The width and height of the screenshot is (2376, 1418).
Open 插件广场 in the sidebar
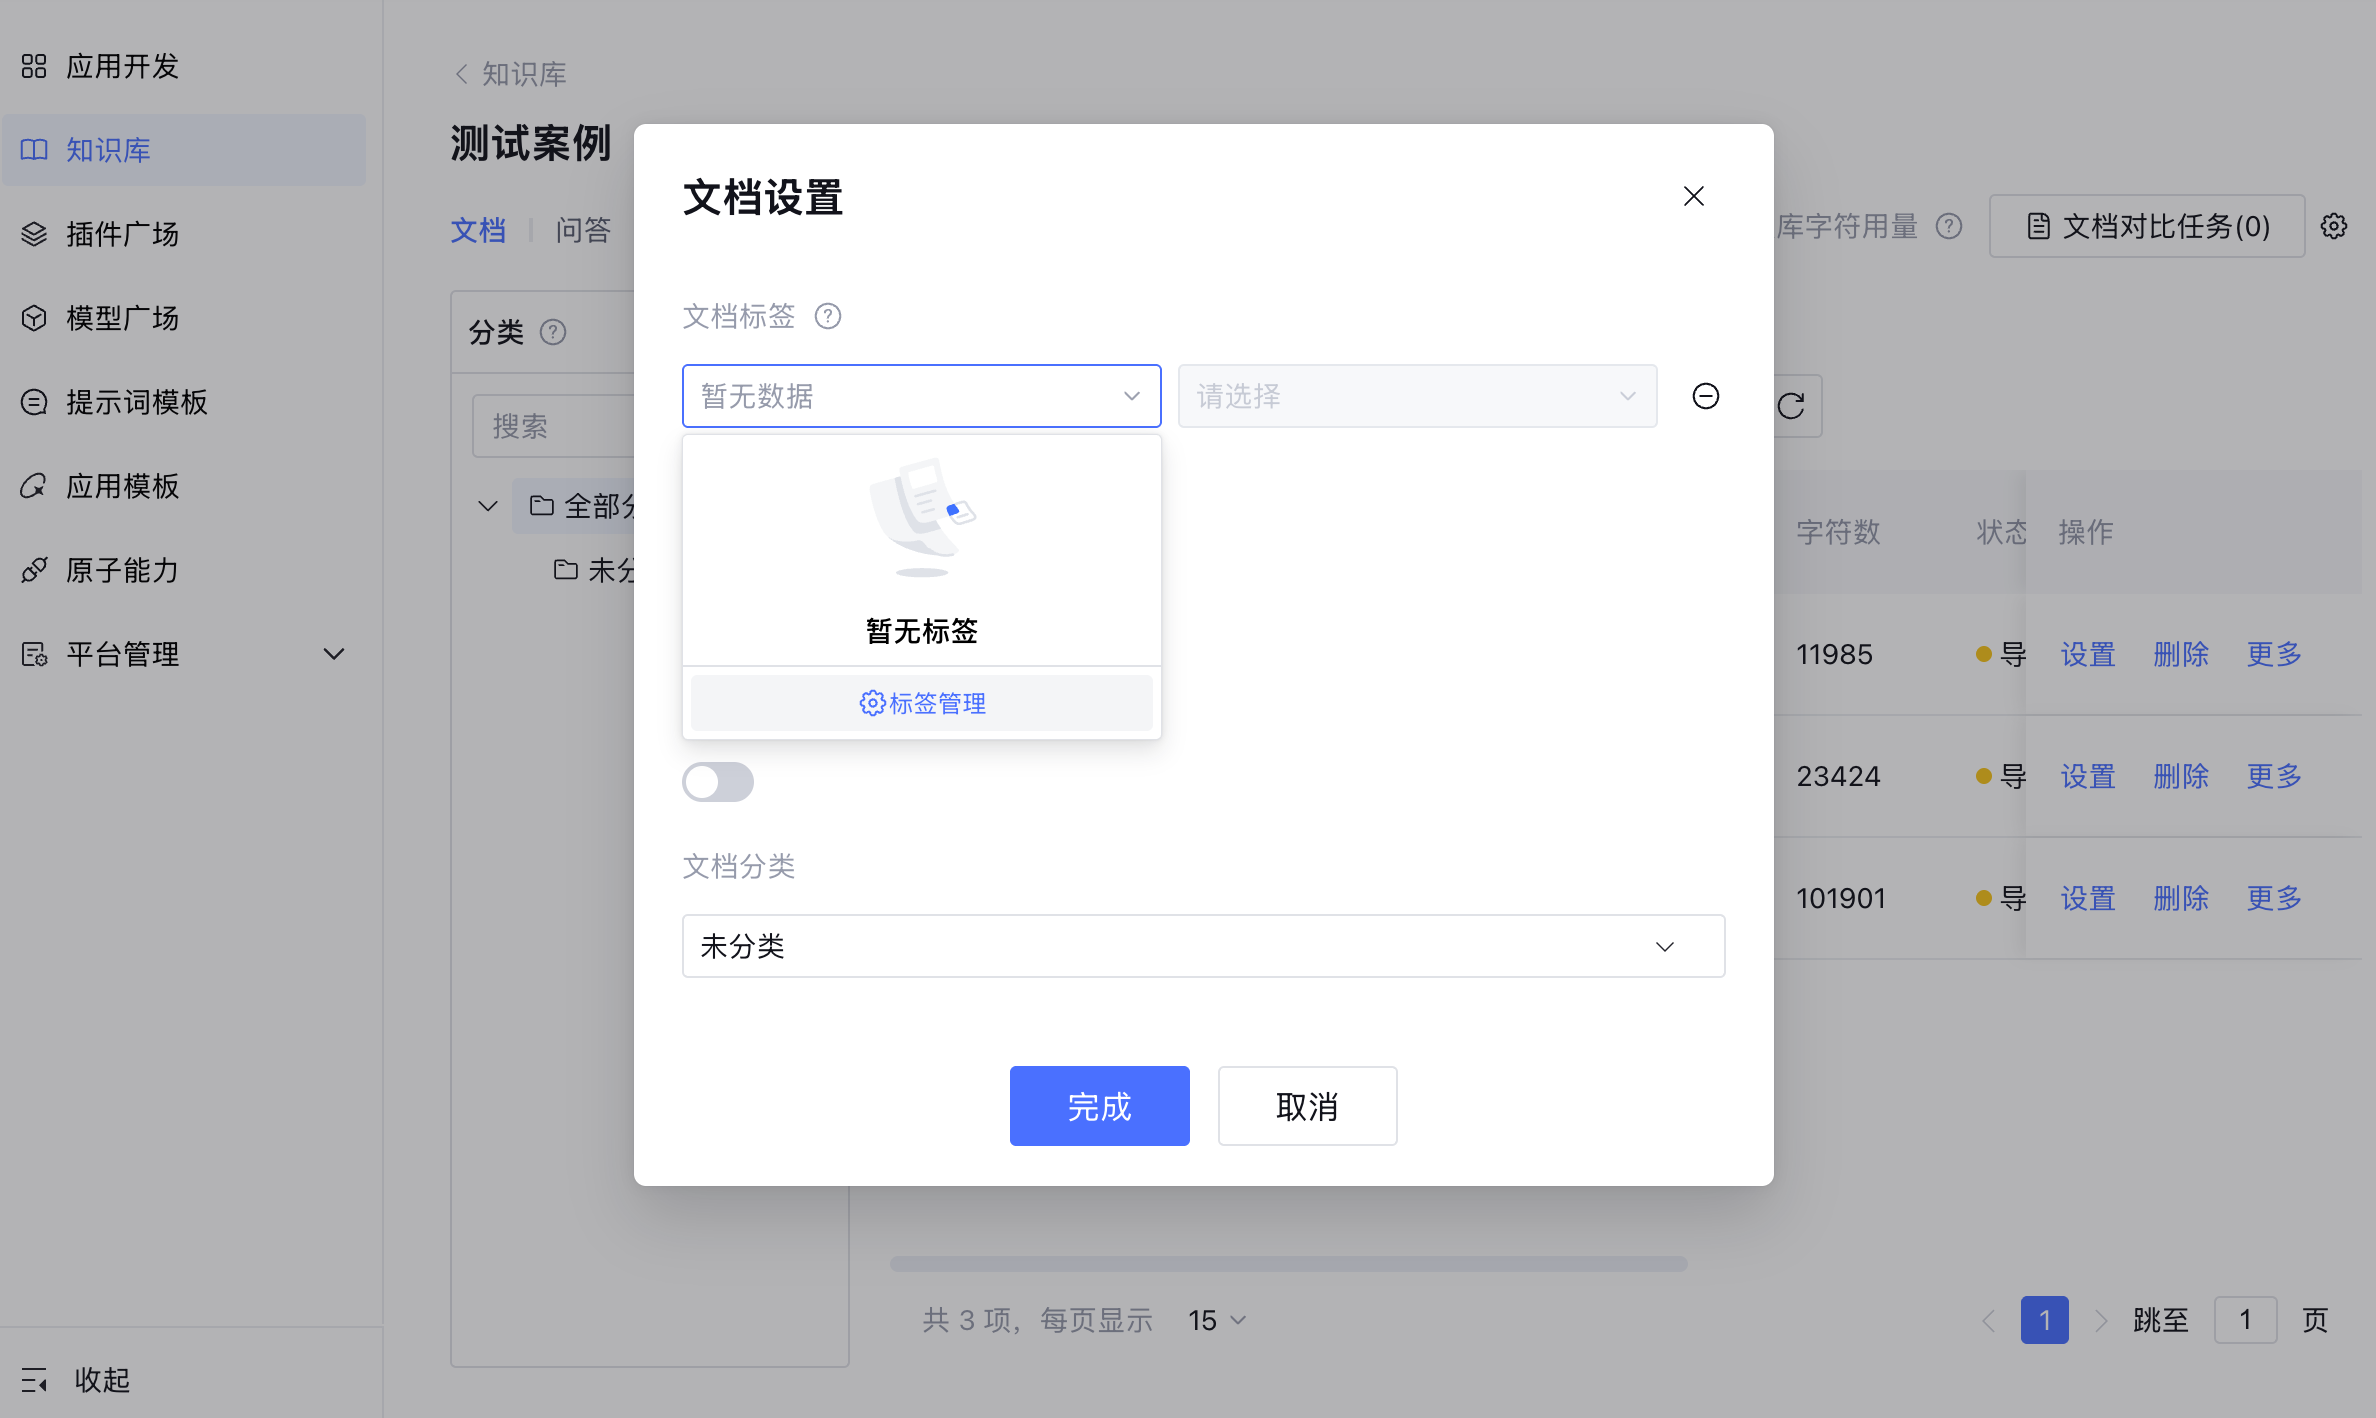click(122, 234)
